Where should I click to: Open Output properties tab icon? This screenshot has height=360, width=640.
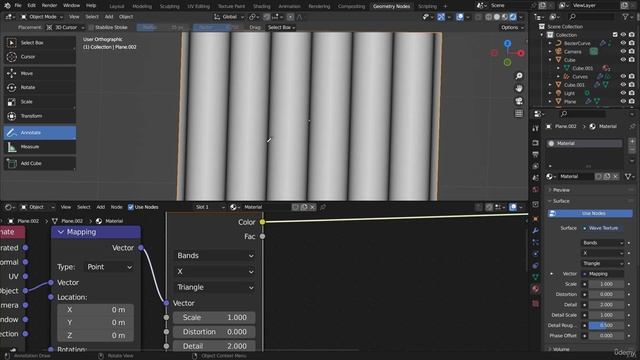pyautogui.click(x=536, y=154)
